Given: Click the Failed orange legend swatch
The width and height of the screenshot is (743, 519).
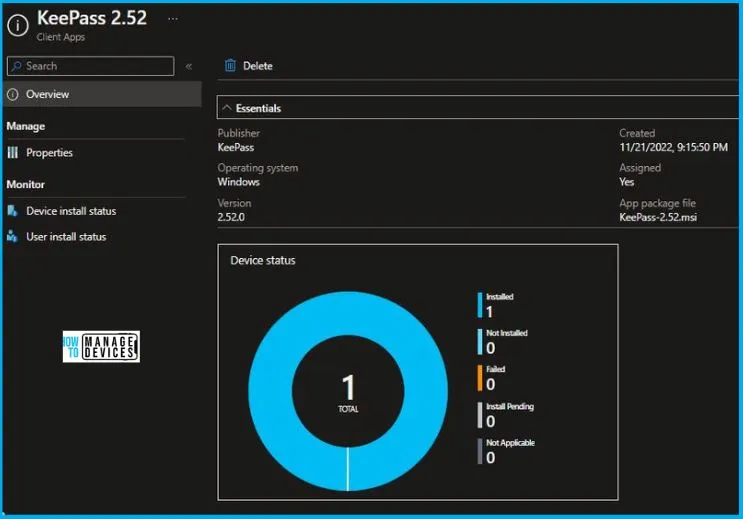Looking at the screenshot, I should click(480, 378).
